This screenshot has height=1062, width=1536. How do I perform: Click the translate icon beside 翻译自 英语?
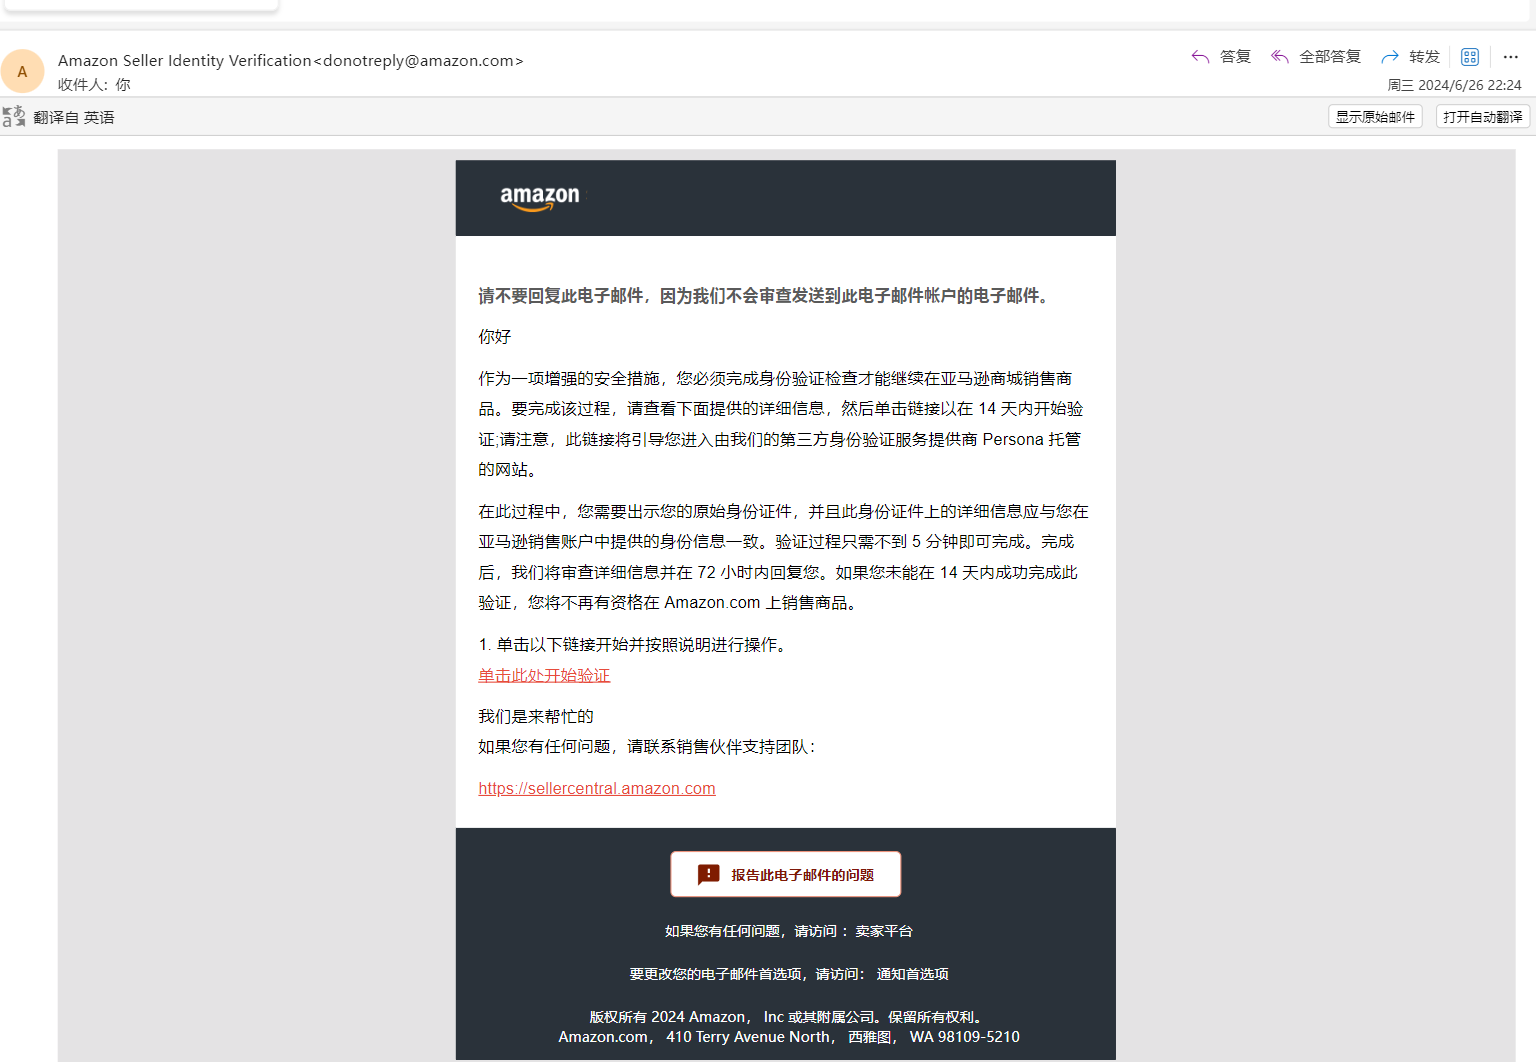click(x=14, y=117)
